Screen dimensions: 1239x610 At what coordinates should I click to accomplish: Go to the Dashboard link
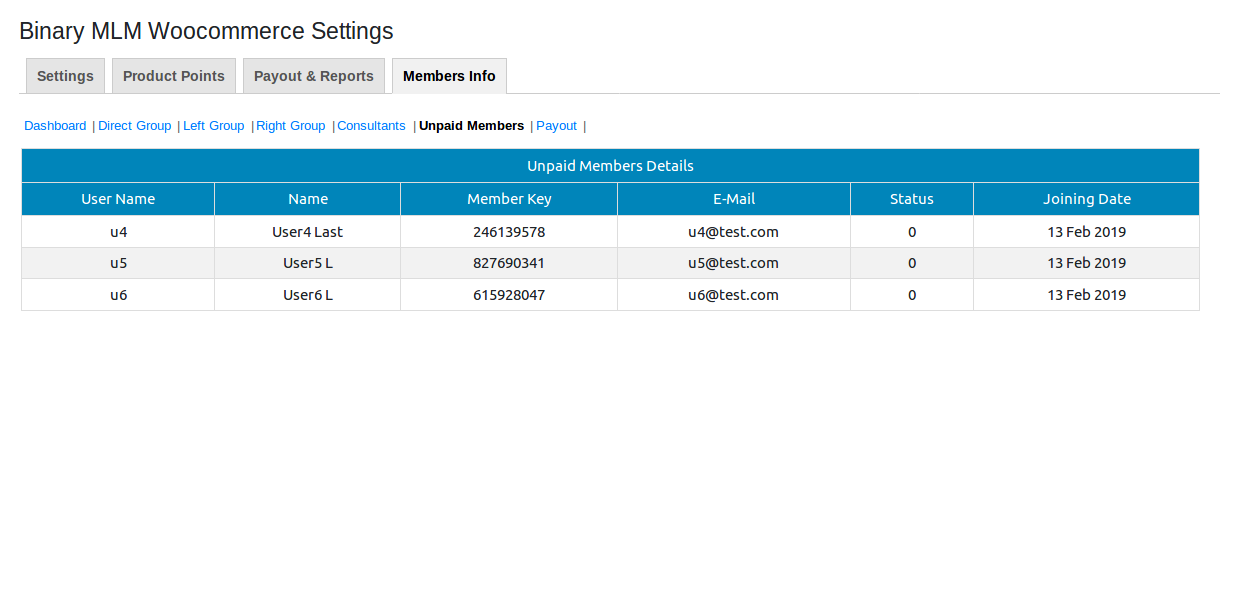pyautogui.click(x=55, y=126)
